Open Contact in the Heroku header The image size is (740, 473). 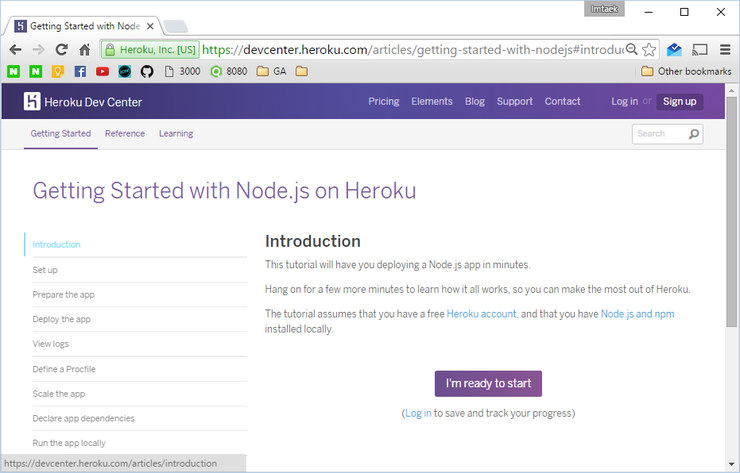click(563, 101)
